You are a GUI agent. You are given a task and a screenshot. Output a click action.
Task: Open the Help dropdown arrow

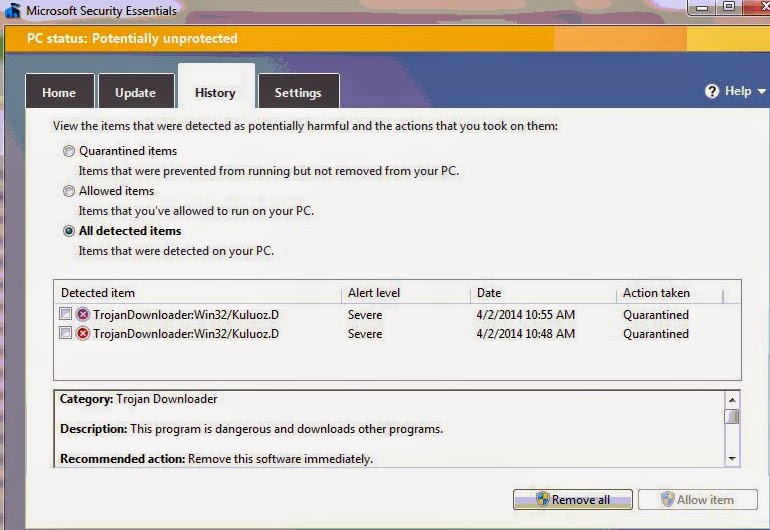(x=761, y=91)
